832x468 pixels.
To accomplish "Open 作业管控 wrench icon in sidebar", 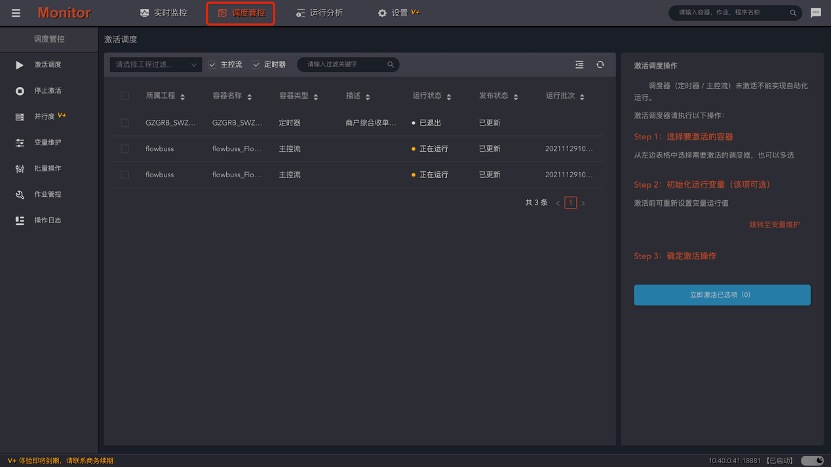I will tap(20, 195).
